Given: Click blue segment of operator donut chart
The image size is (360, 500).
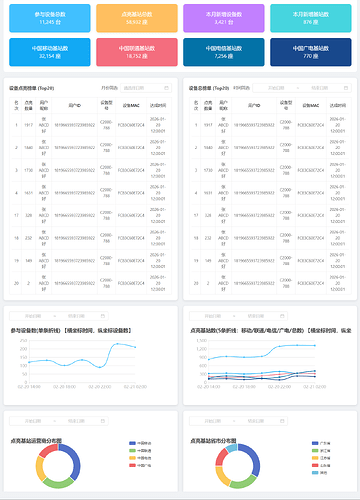Looking at the screenshot, I should 76,460.
